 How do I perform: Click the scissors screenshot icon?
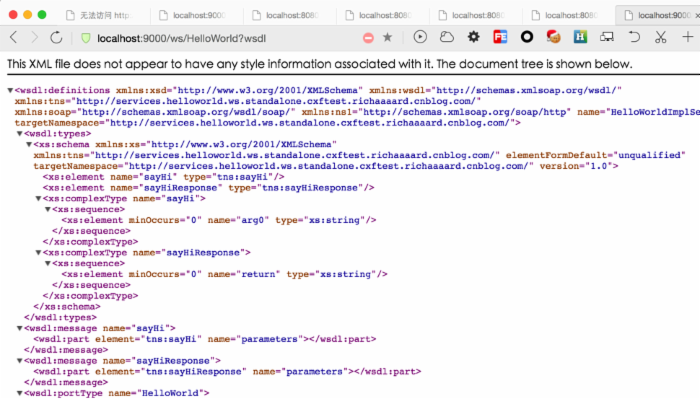pyautogui.click(x=661, y=37)
